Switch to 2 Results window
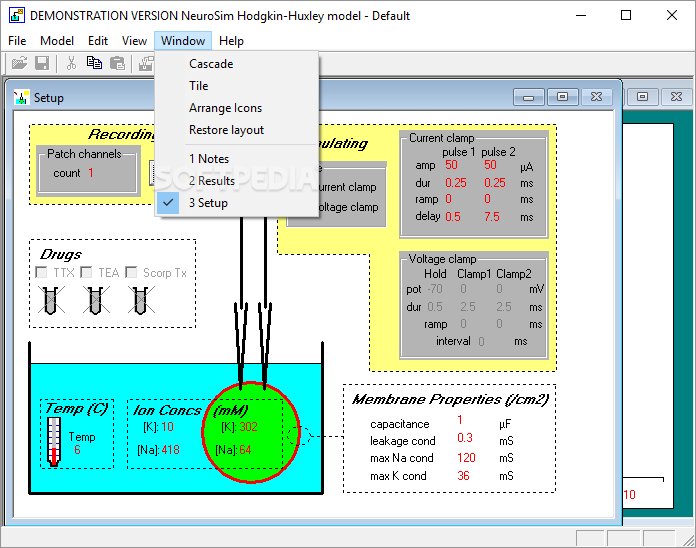Screen dimensions: 696x548 click(237, 181)
